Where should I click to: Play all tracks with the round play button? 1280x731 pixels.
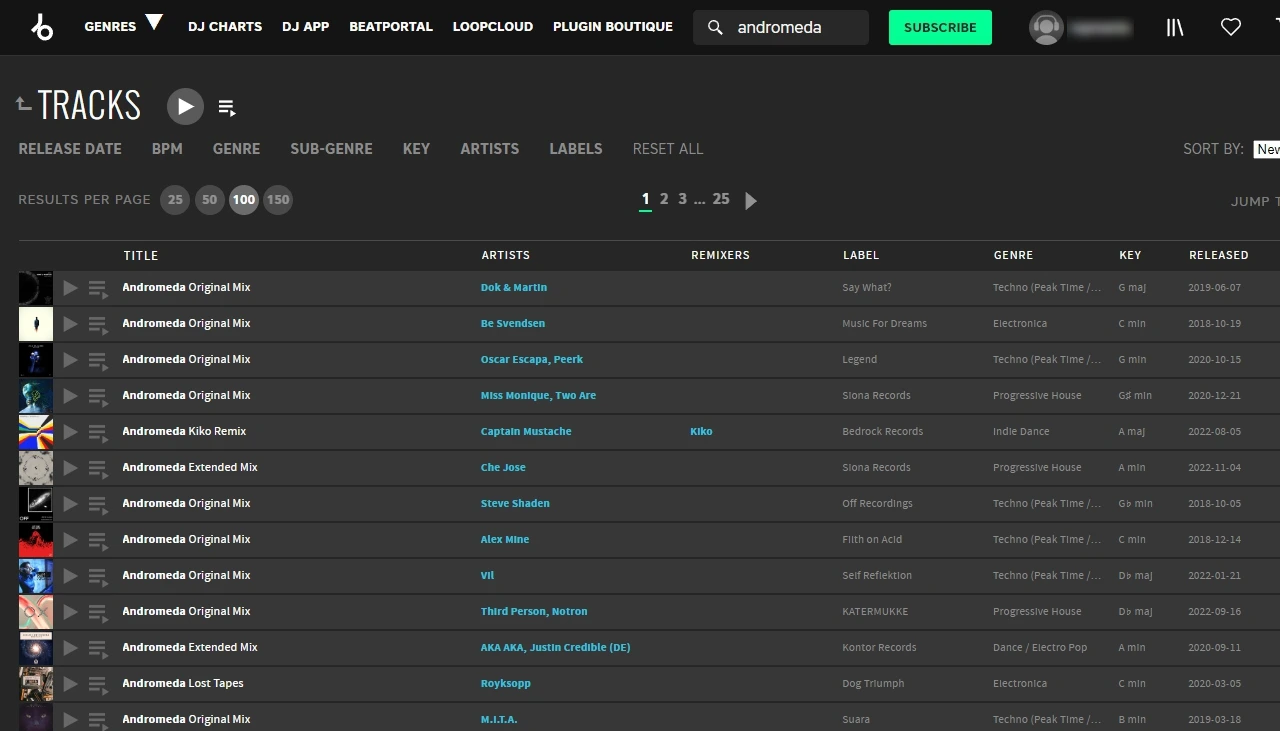185,106
